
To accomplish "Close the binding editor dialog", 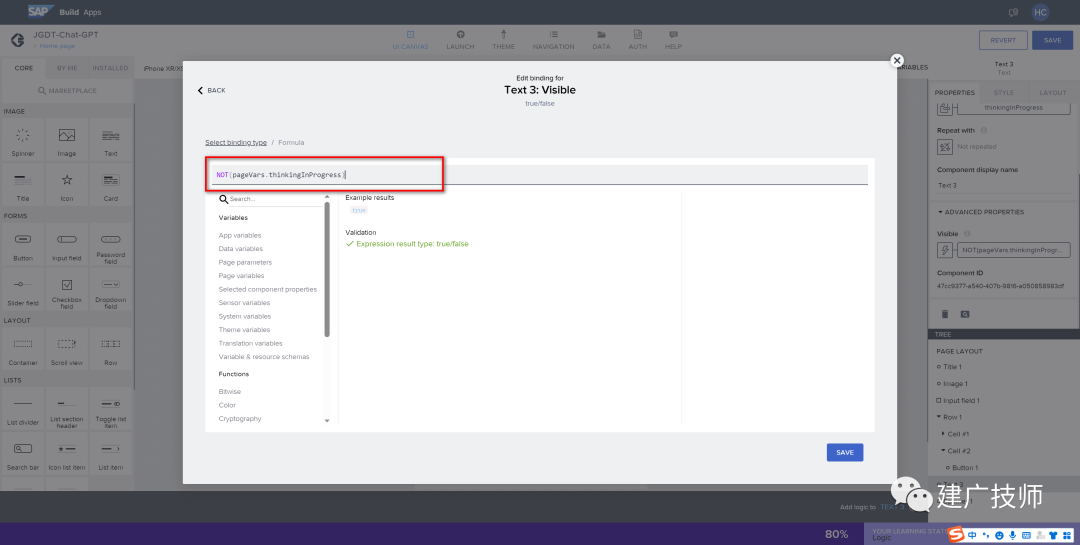I will [x=897, y=61].
